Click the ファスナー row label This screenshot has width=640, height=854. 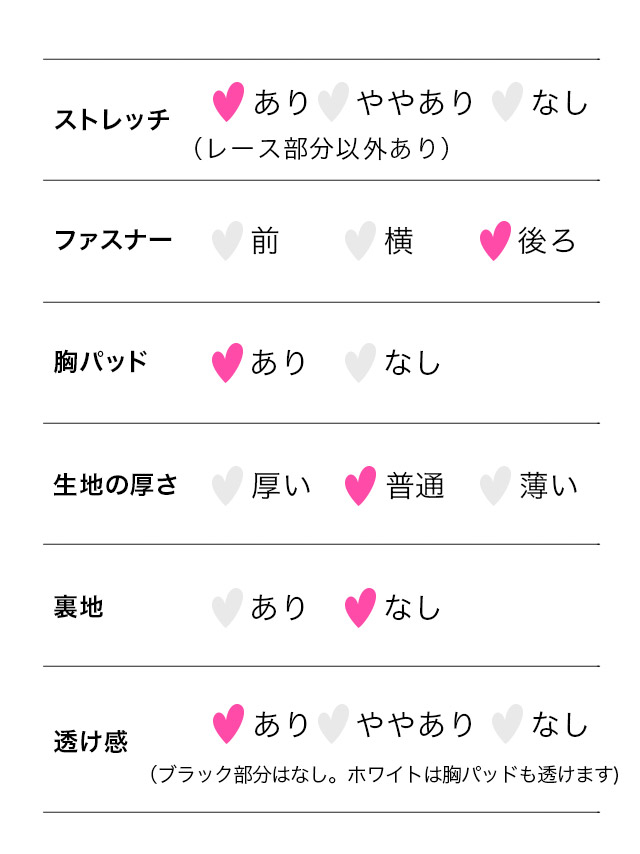[x=113, y=240]
